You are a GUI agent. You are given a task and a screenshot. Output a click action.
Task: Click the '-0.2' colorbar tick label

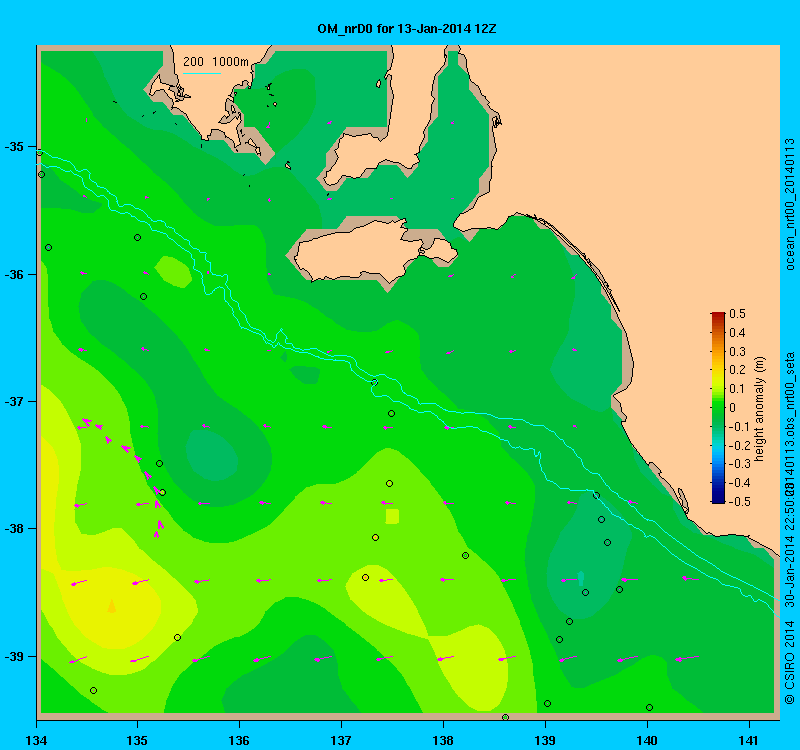tap(738, 445)
